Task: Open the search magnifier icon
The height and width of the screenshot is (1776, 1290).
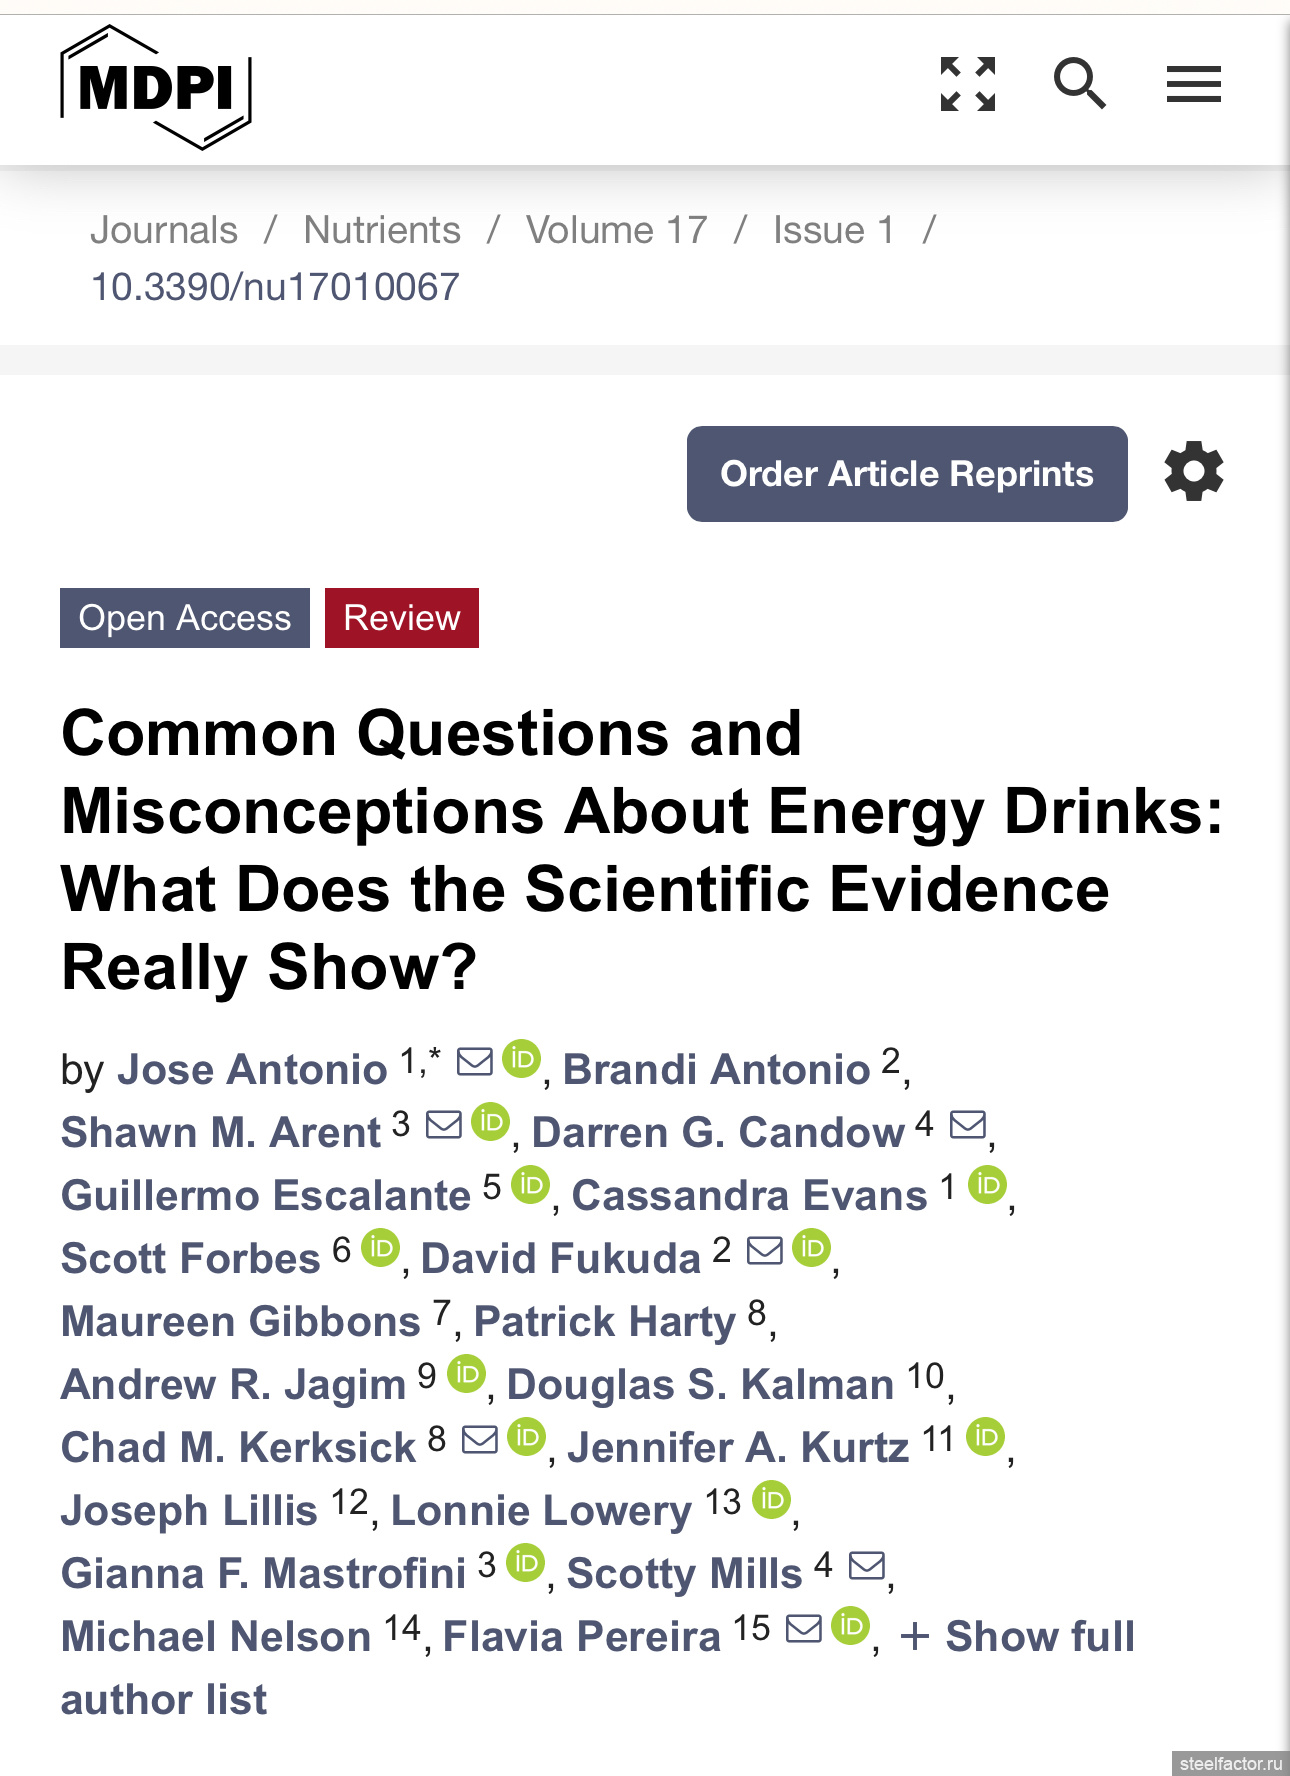Action: pos(1080,83)
